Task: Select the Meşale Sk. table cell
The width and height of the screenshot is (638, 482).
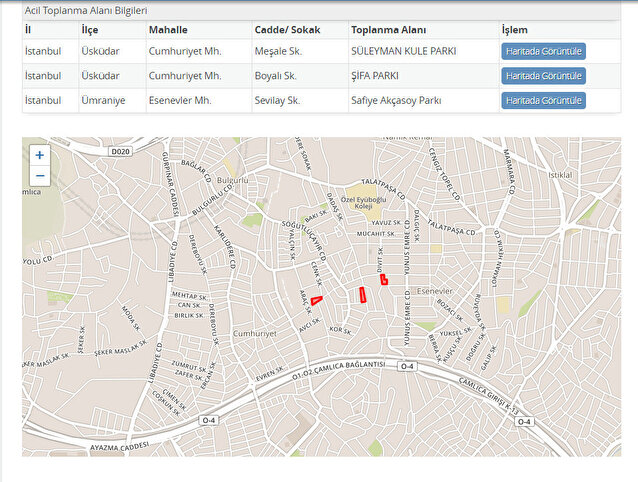Action: 277,51
